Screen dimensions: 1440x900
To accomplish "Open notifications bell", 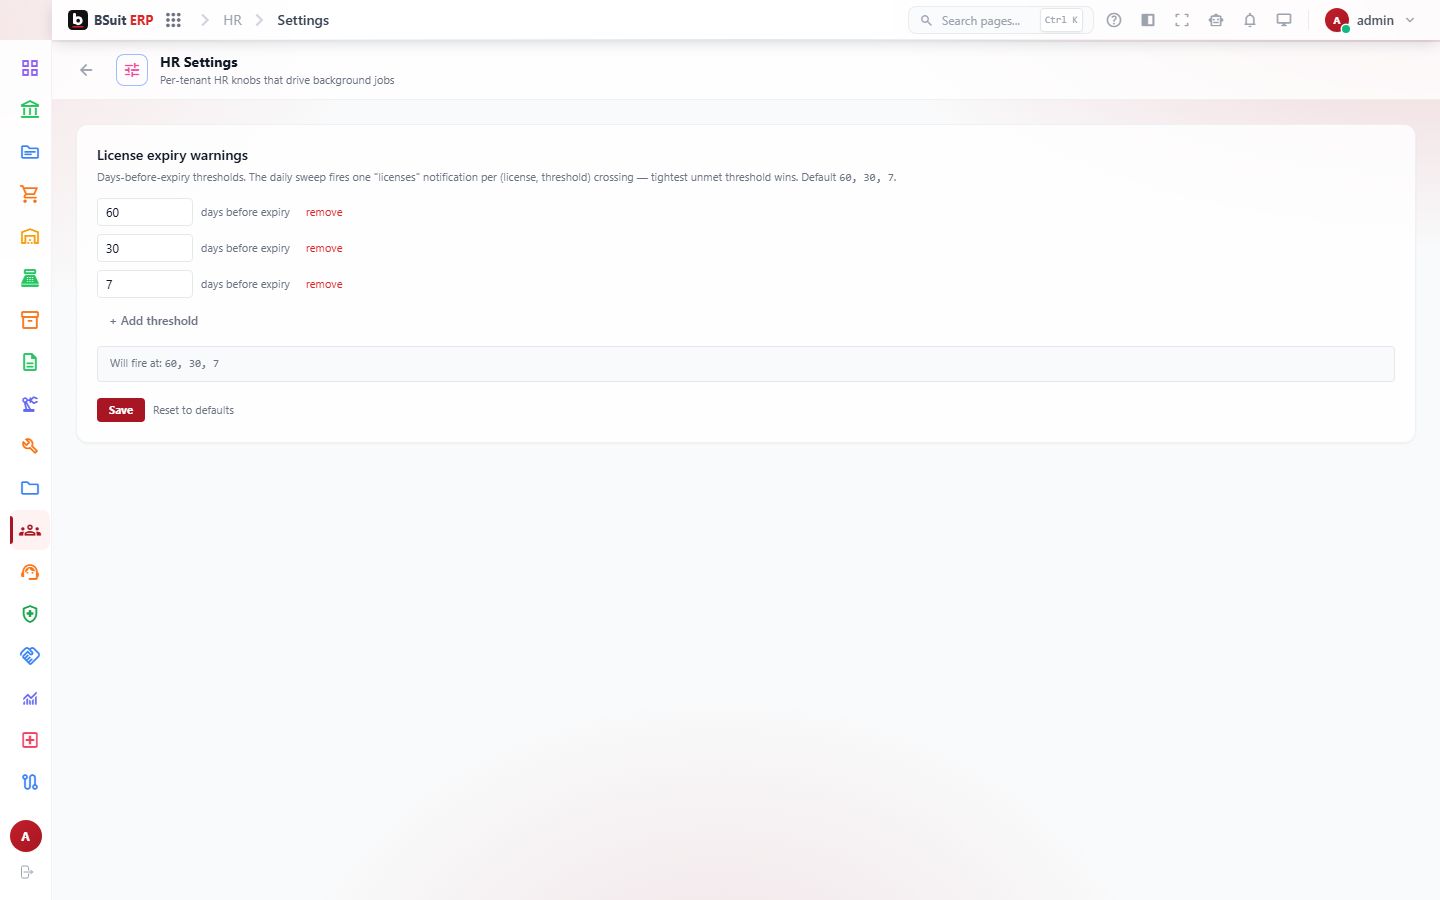I will click(x=1250, y=20).
